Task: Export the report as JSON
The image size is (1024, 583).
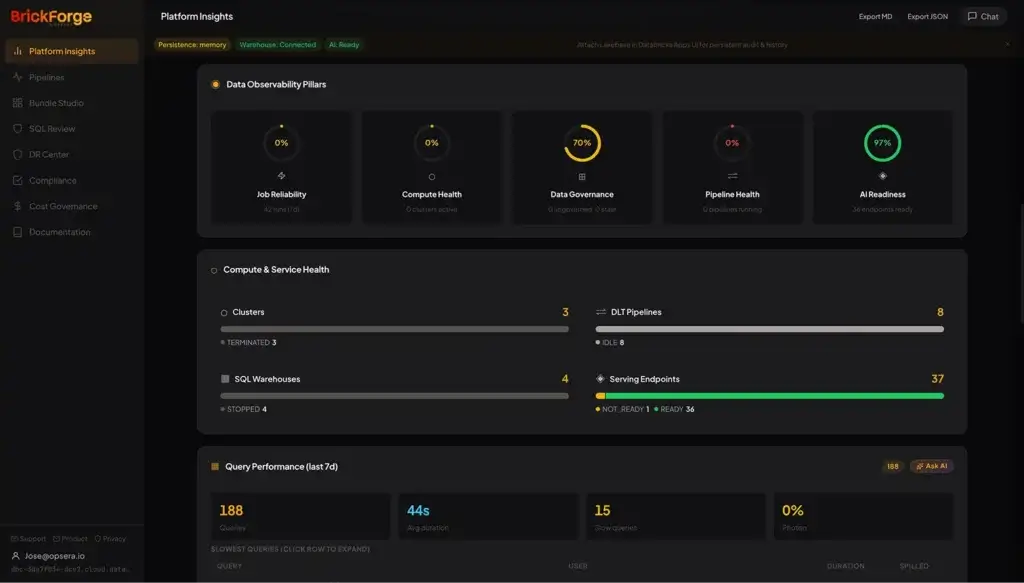Action: (927, 16)
